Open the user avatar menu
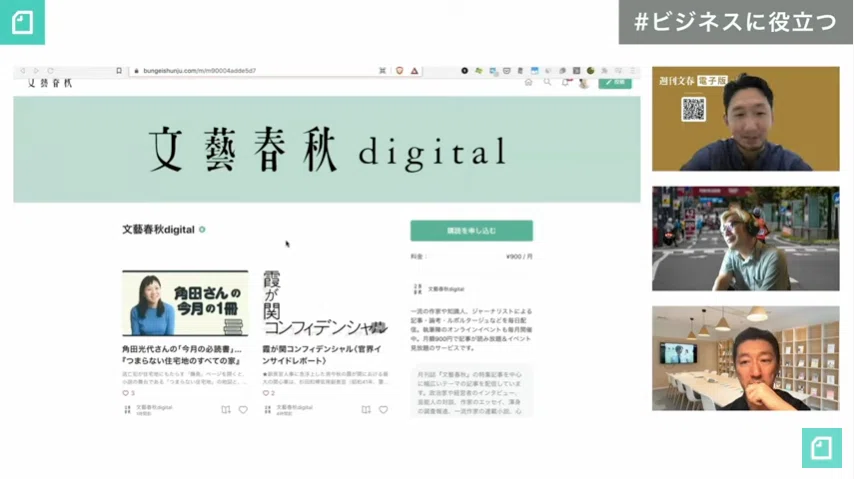Screen dimensions: 854x479 (x=584, y=83)
